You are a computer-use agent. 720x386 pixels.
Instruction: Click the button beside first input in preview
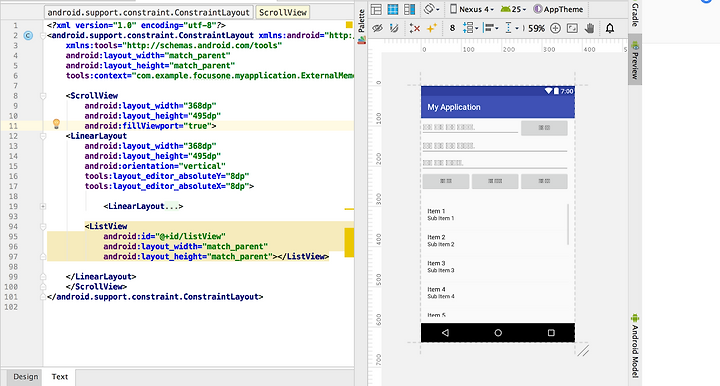[x=544, y=128]
